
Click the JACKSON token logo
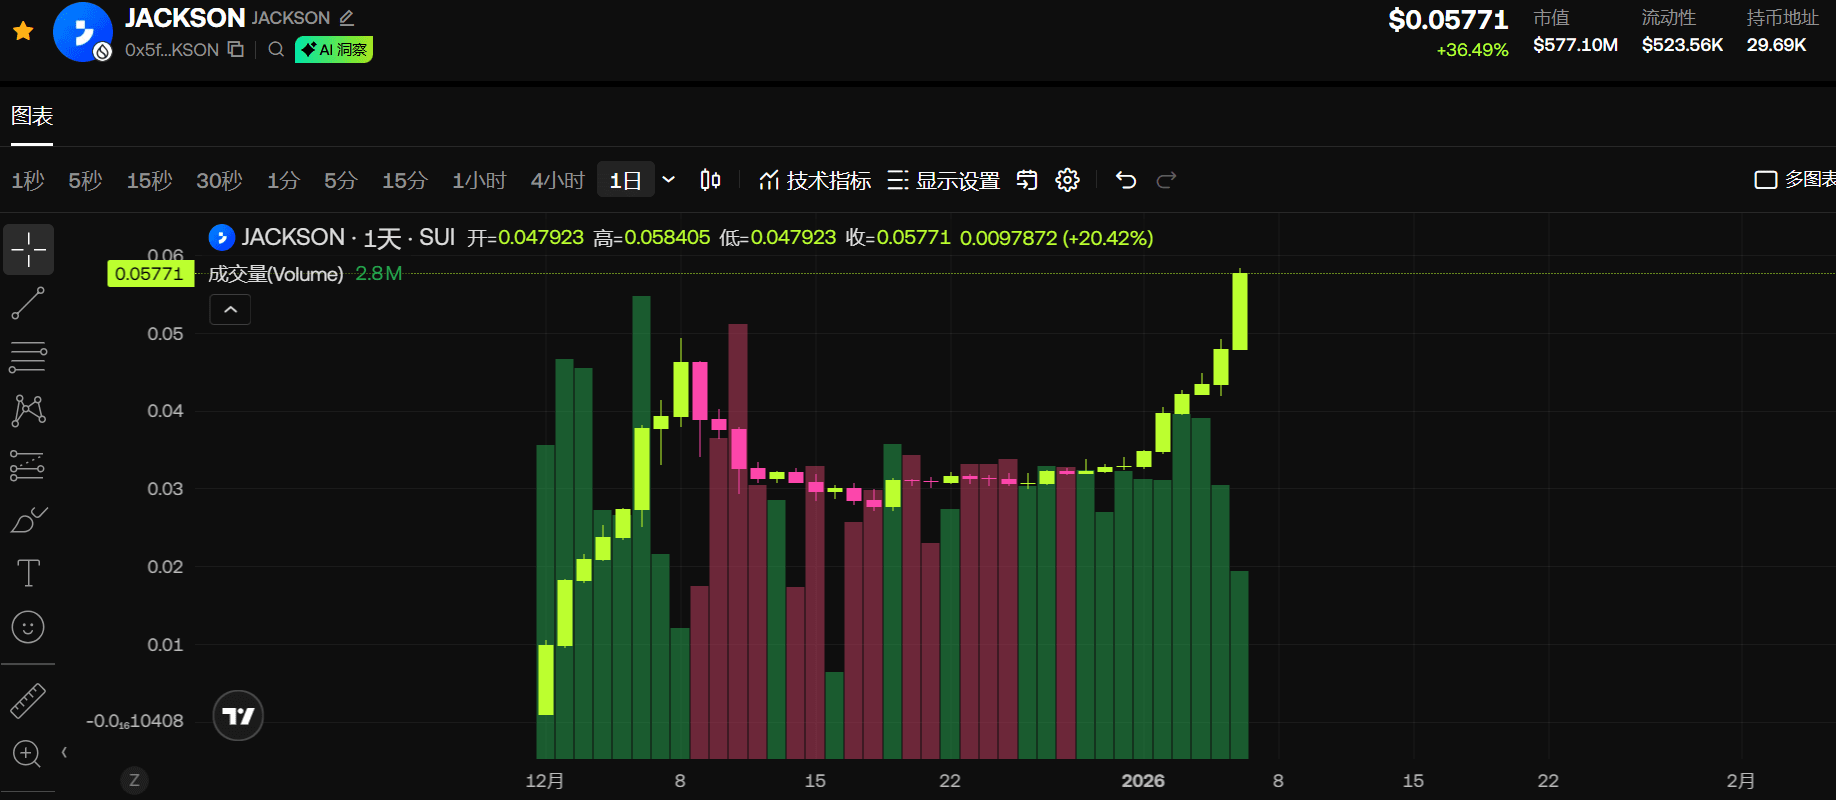(x=82, y=32)
